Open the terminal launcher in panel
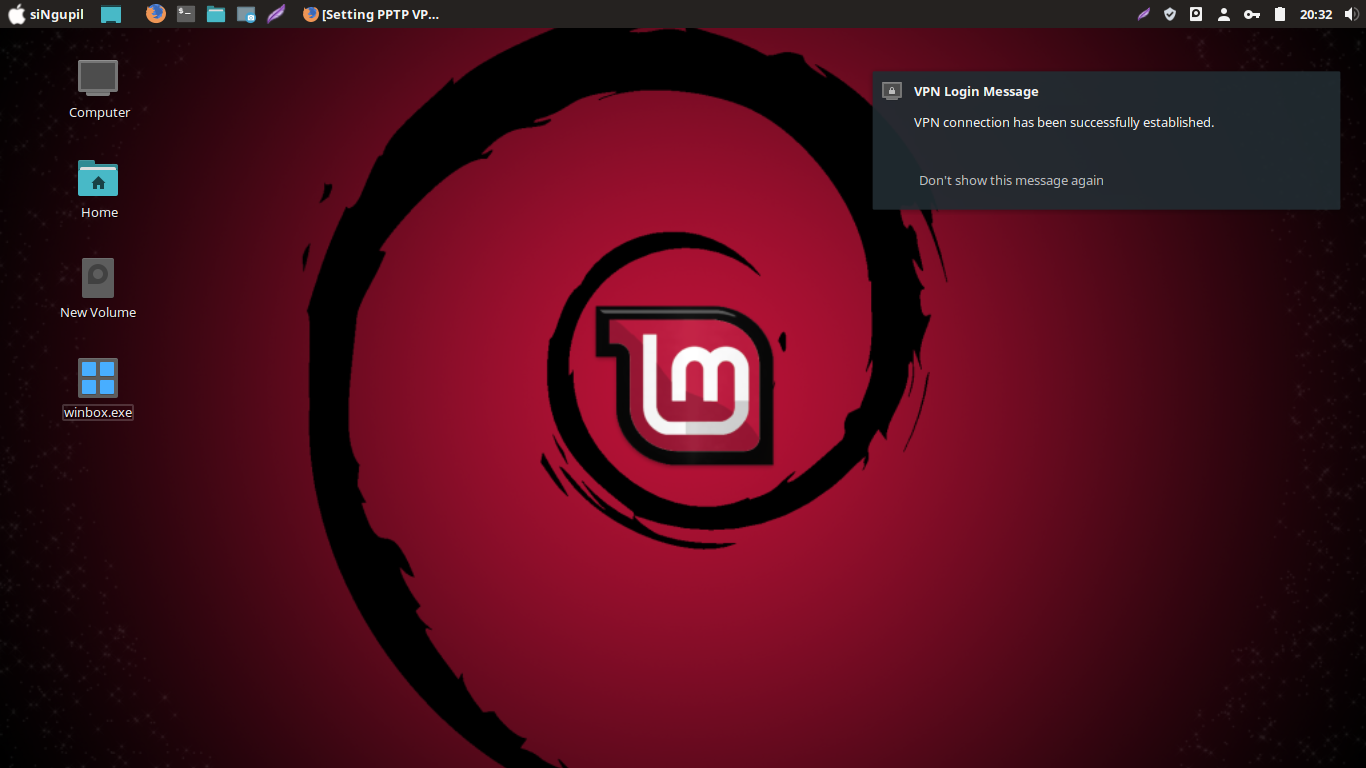 186,14
